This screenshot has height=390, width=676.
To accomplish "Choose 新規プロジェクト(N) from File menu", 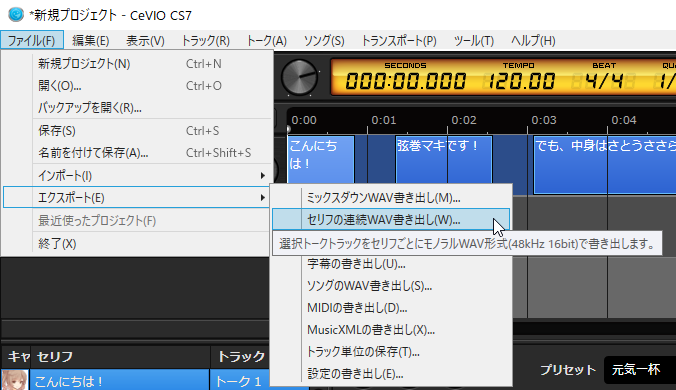I will (x=137, y=64).
